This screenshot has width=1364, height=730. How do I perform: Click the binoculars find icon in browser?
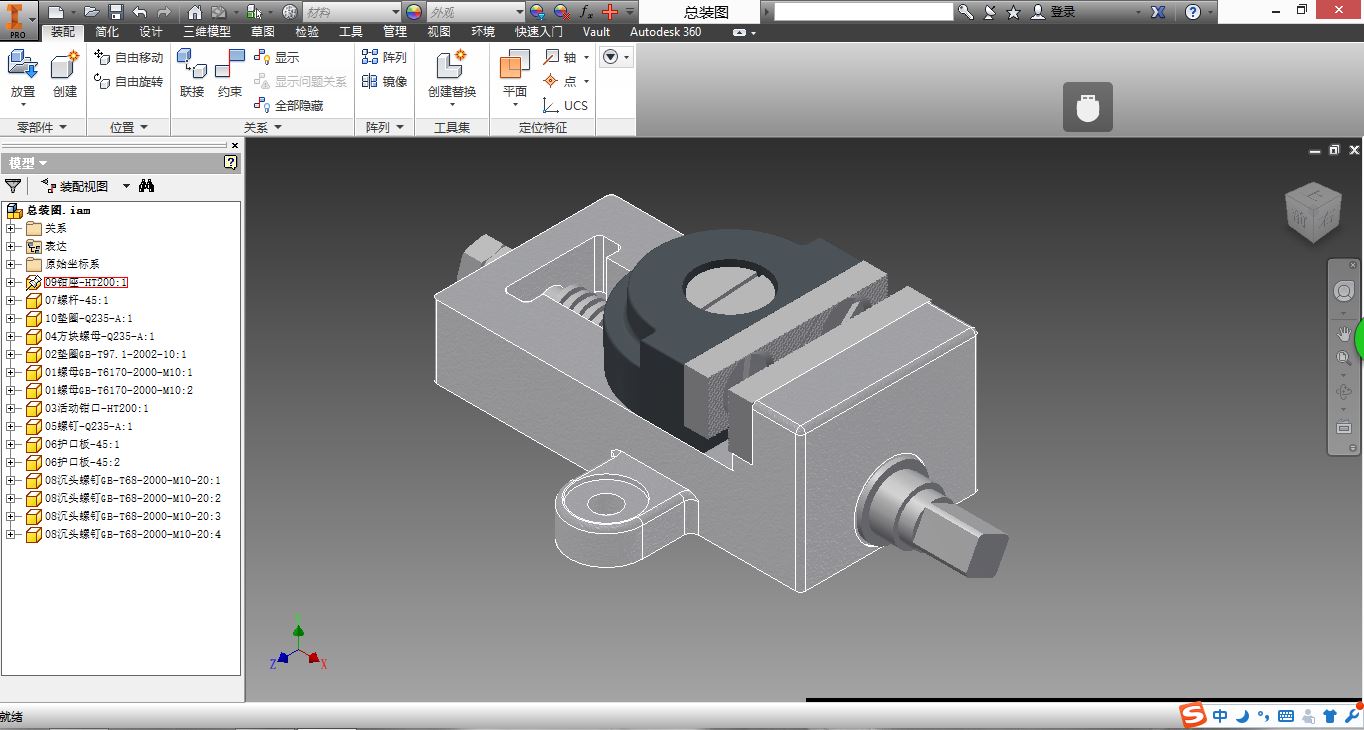(147, 186)
